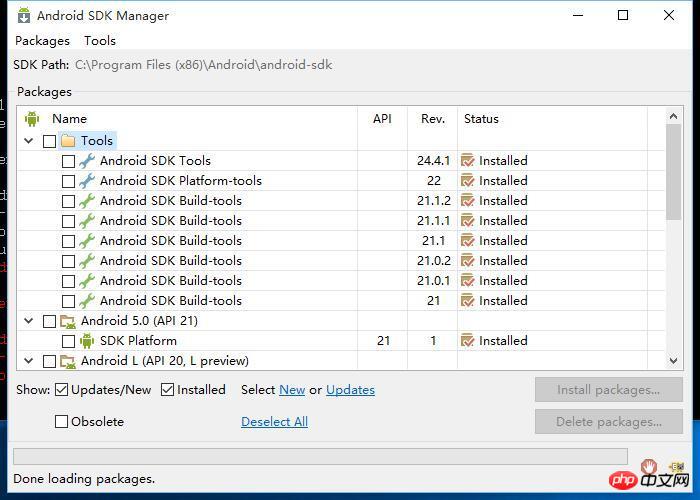Open the Packages menu

pos(42,41)
